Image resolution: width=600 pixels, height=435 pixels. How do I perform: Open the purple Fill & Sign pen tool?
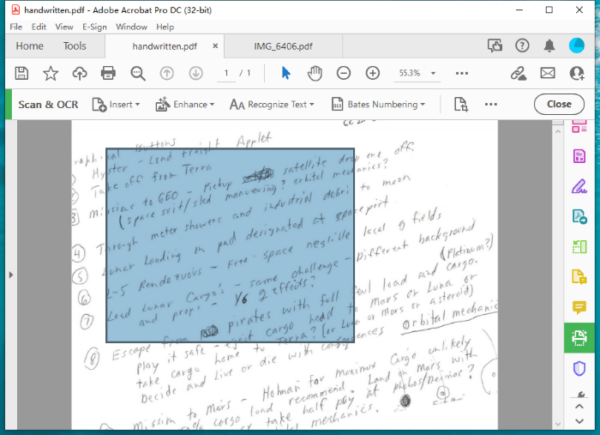pos(579,186)
